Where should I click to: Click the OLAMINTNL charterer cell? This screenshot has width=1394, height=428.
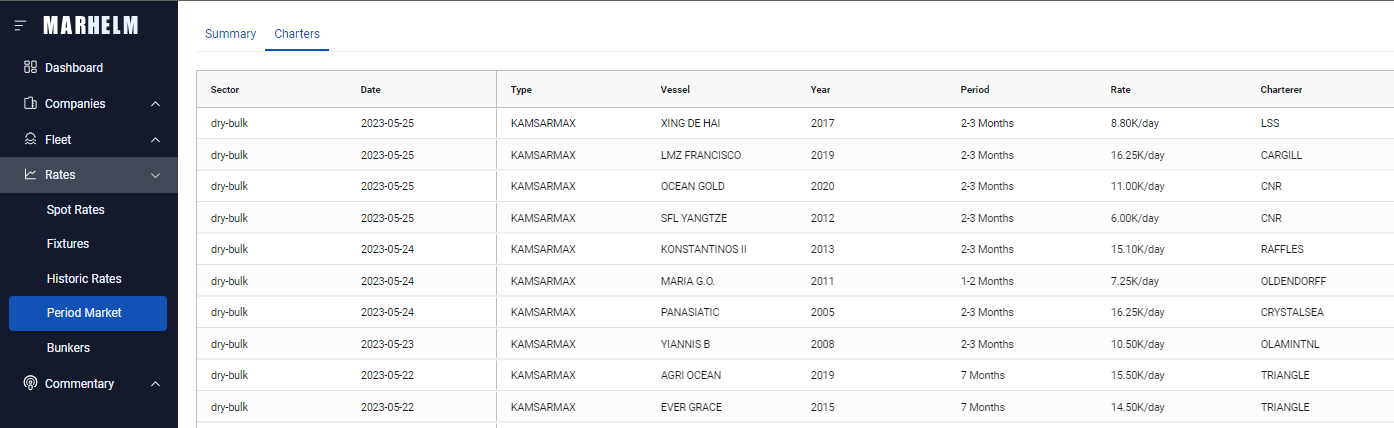click(x=1290, y=345)
